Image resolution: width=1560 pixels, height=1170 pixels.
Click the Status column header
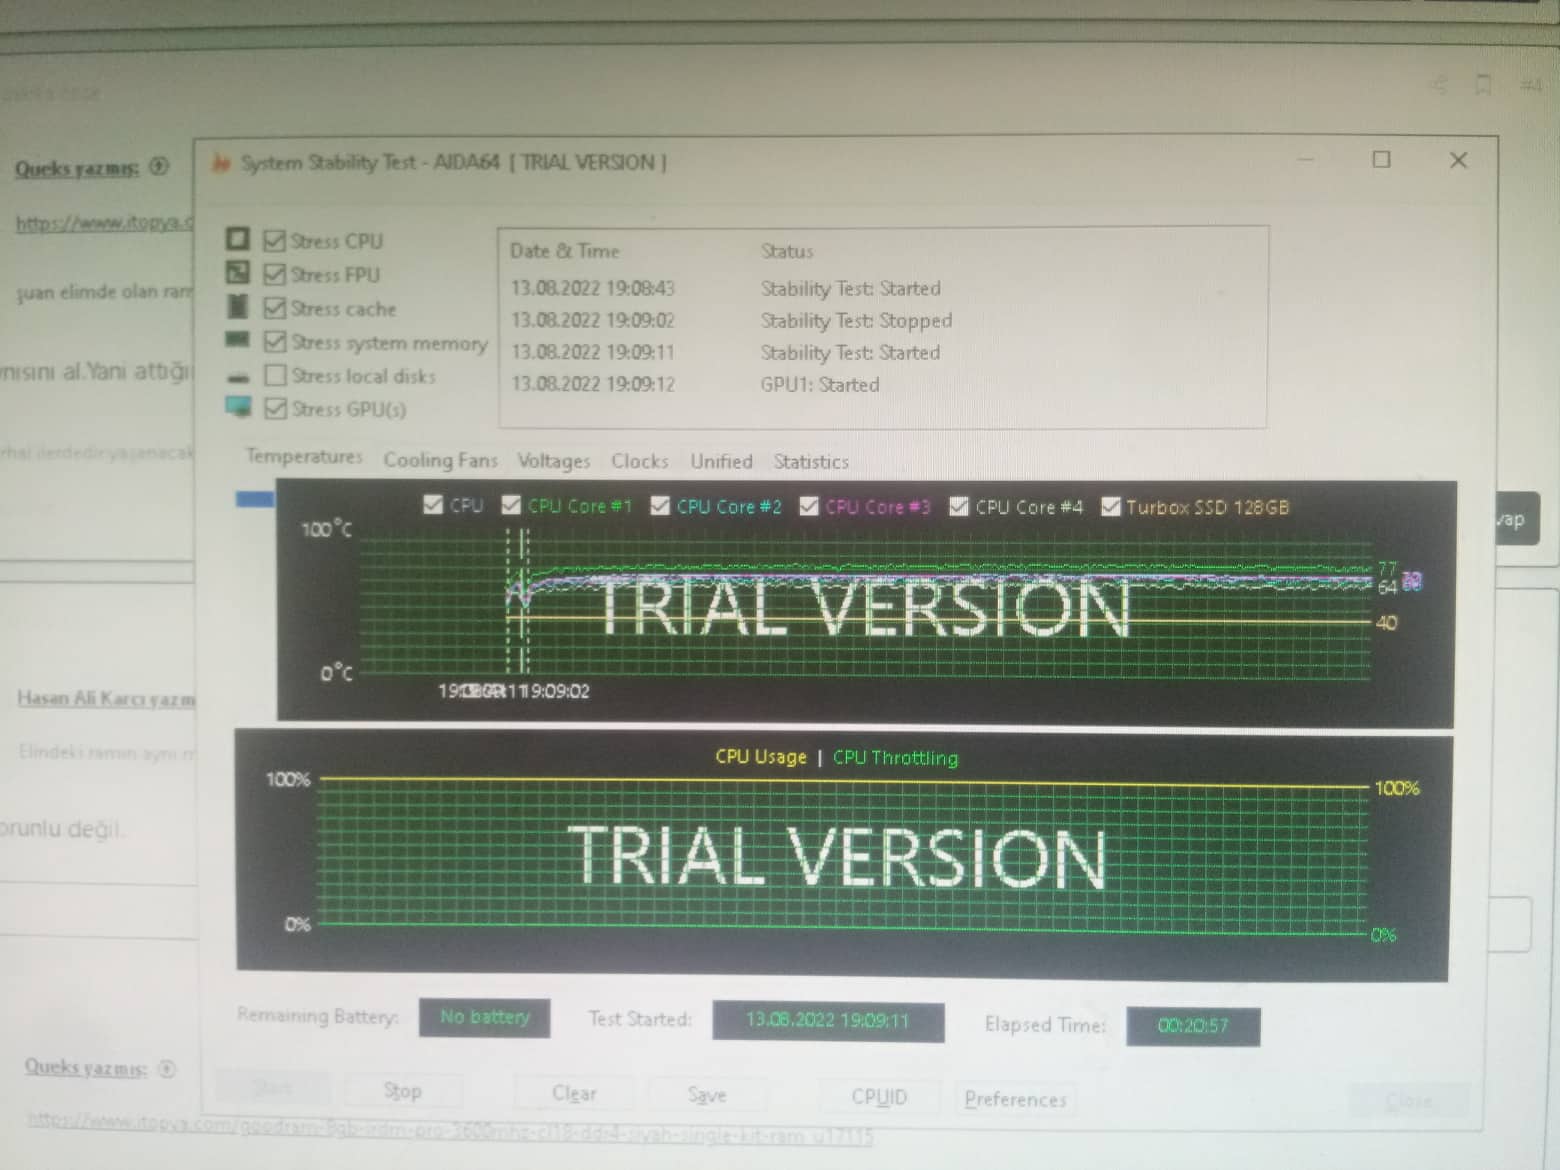[x=787, y=252]
